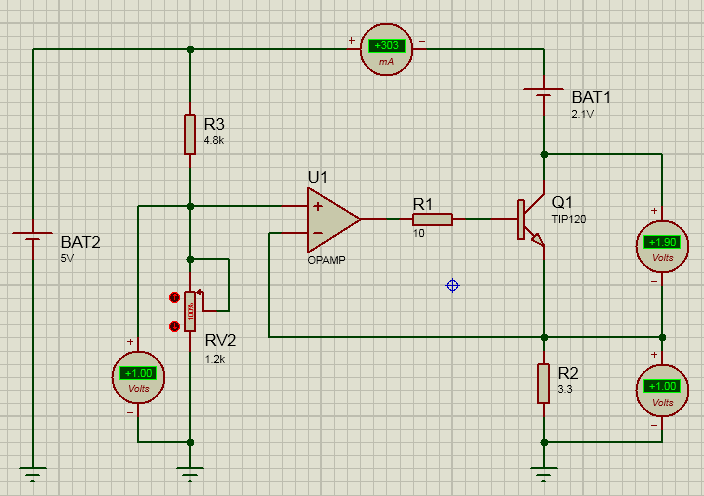
Task: Click the +1.90 voltmeter display value
Action: [662, 242]
